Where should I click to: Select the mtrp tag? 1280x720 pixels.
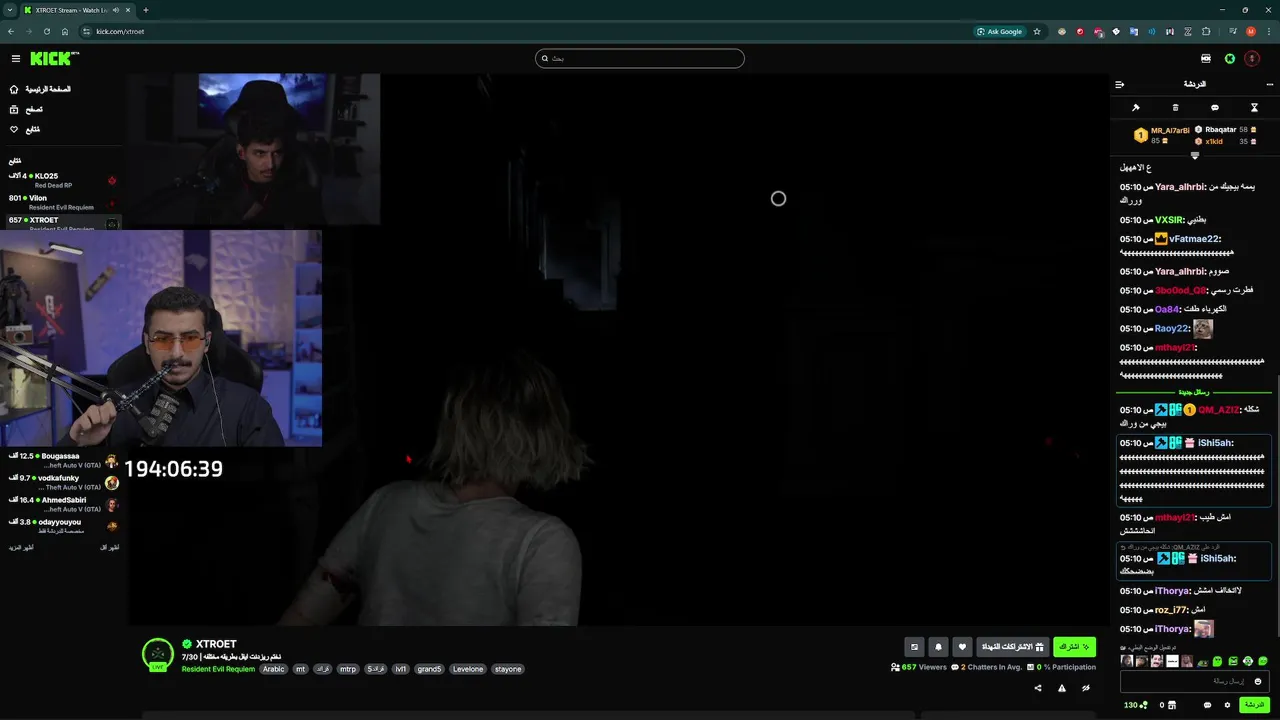pos(348,669)
